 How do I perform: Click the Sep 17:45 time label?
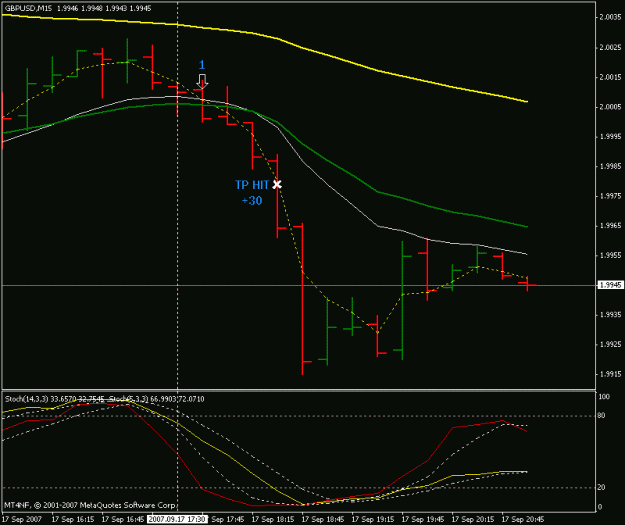(228, 519)
